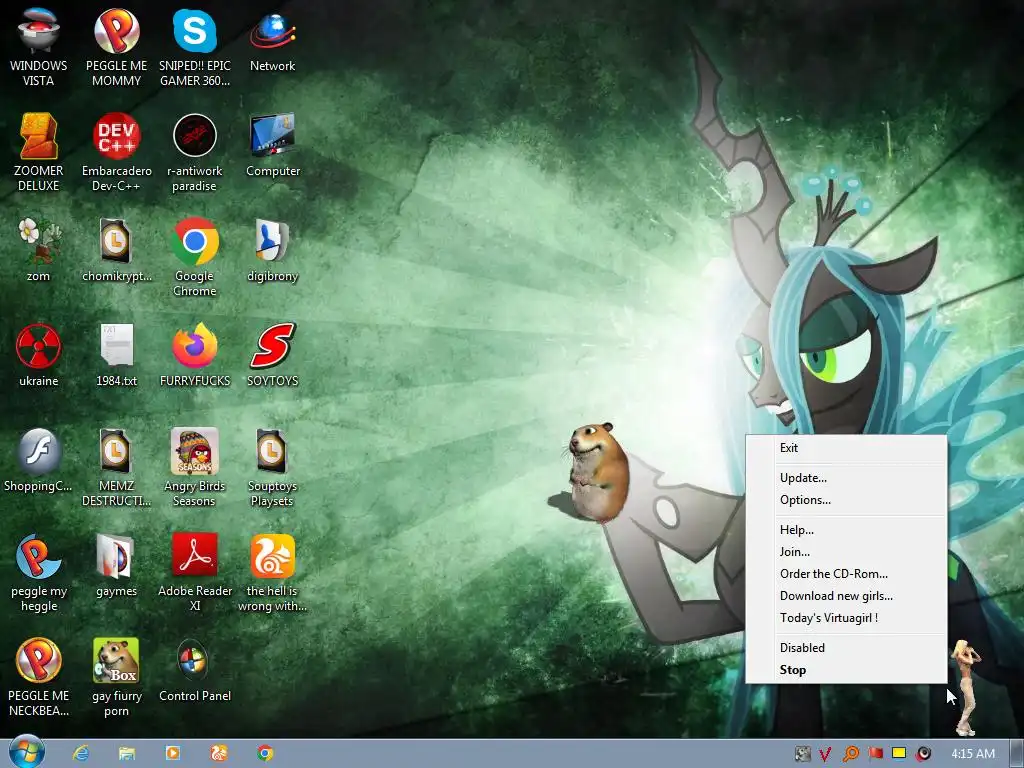Click the Skype icon labeled SNIPED!! EPIC GAMER
The width and height of the screenshot is (1024, 768).
pos(195,47)
